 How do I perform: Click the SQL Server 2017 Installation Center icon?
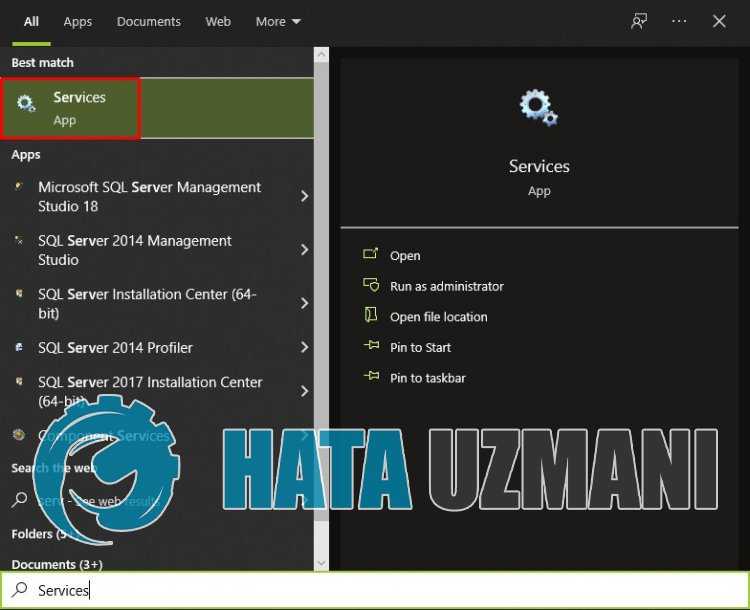(x=19, y=381)
